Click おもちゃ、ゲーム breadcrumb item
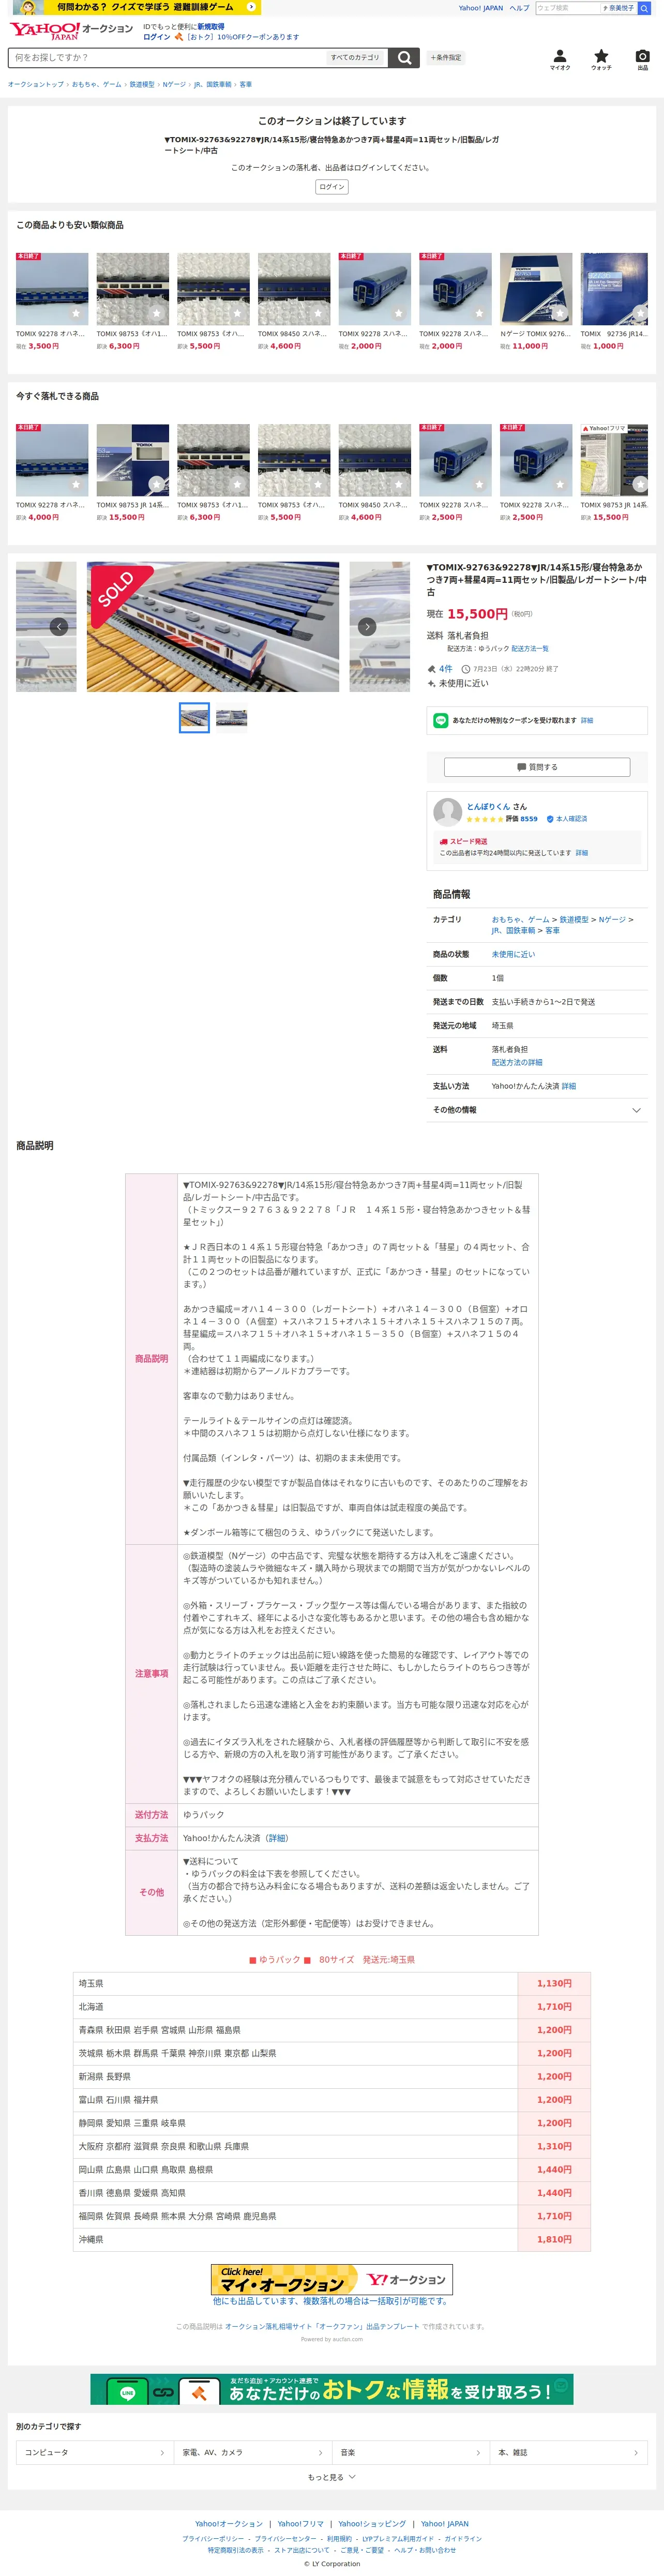 [96, 85]
